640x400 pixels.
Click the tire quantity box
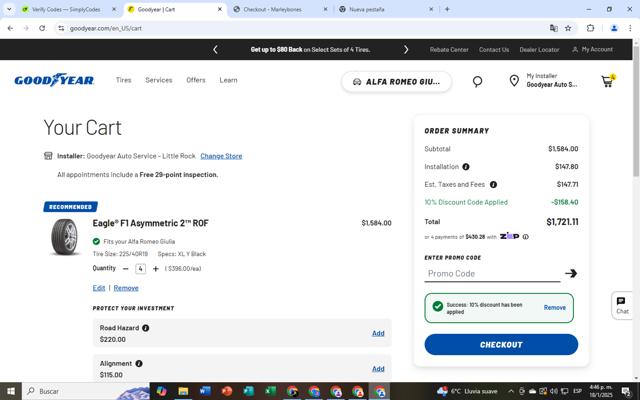[x=140, y=269]
